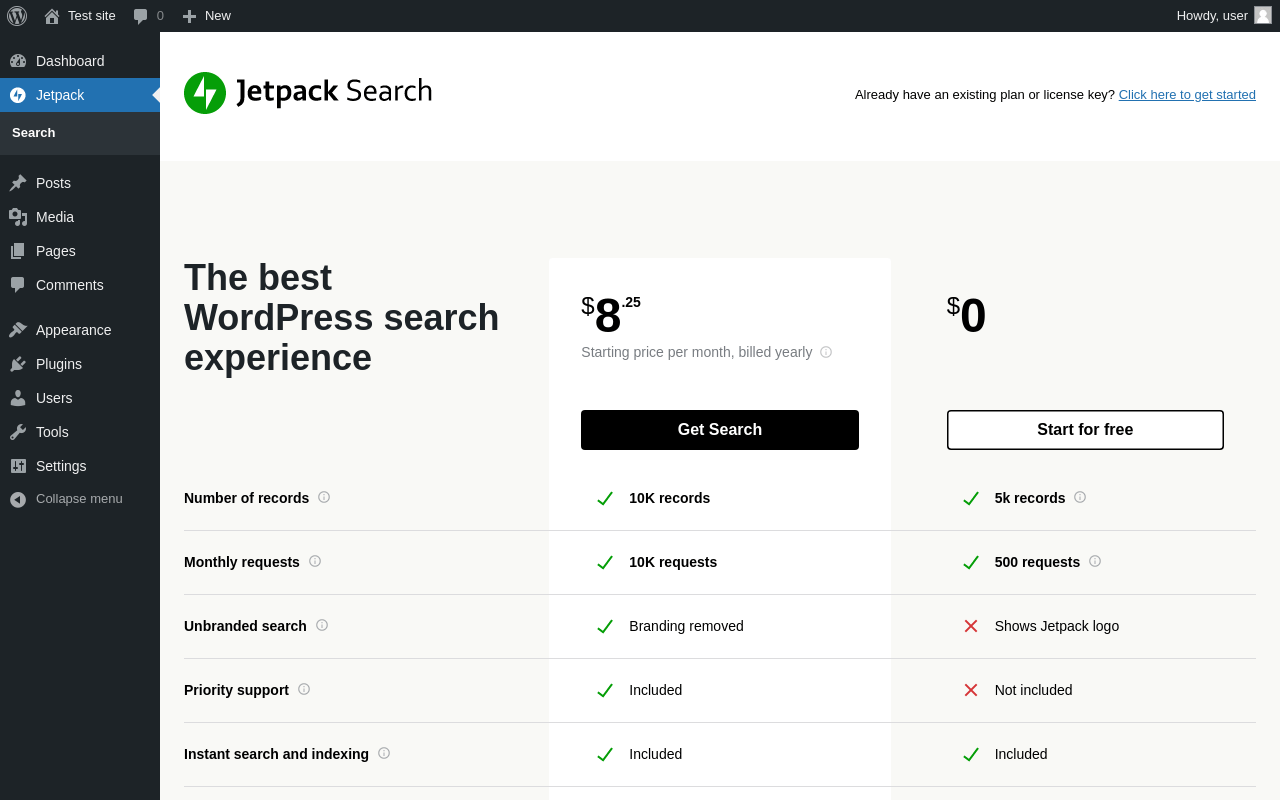The width and height of the screenshot is (1280, 800).
Task: Click 'The best WordPress search experience' heading
Action: (x=342, y=318)
